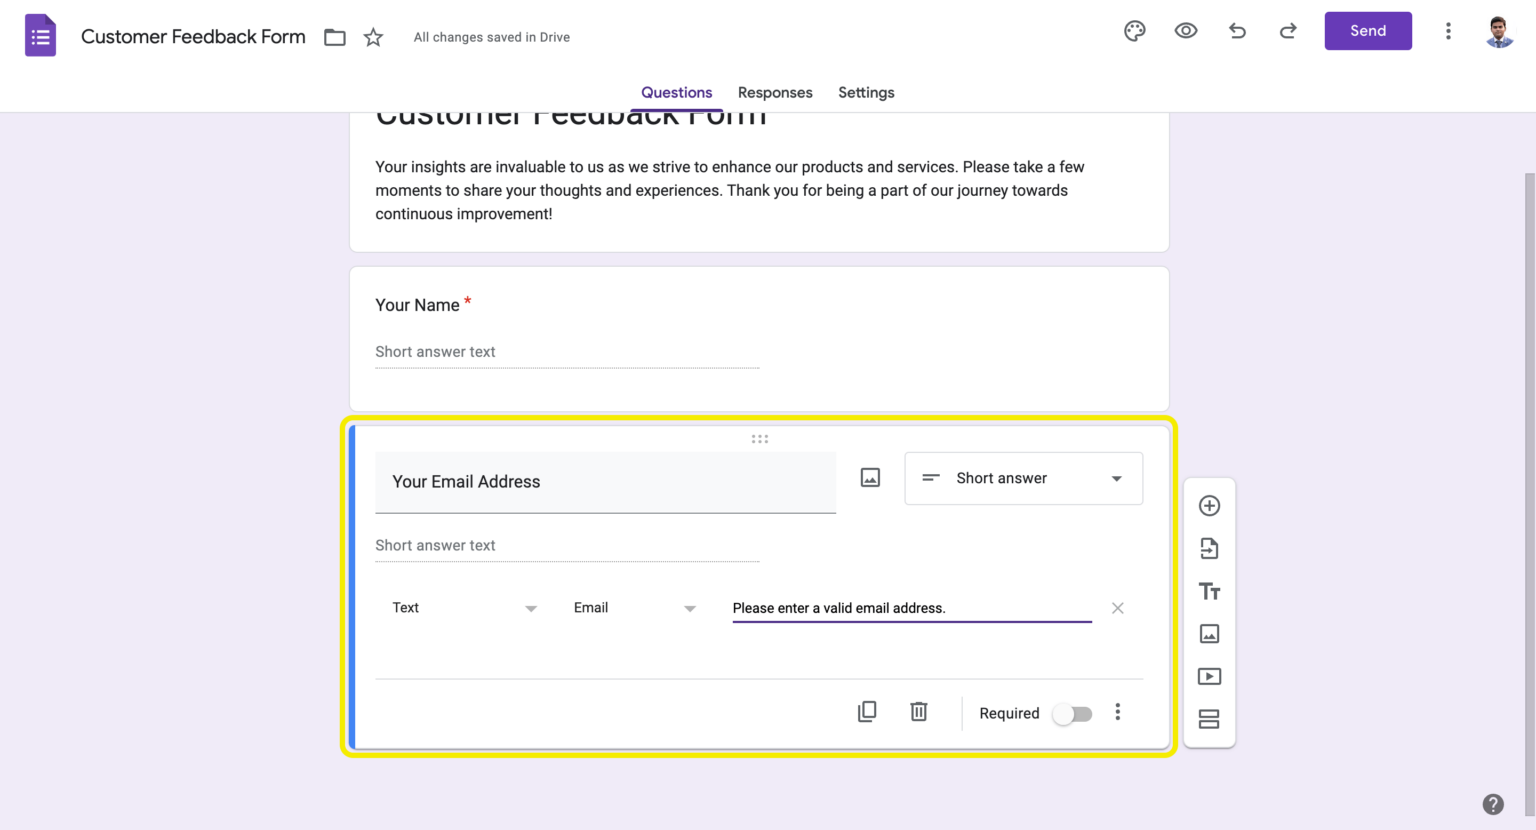
Task: Add a video to the form
Action: point(1209,676)
